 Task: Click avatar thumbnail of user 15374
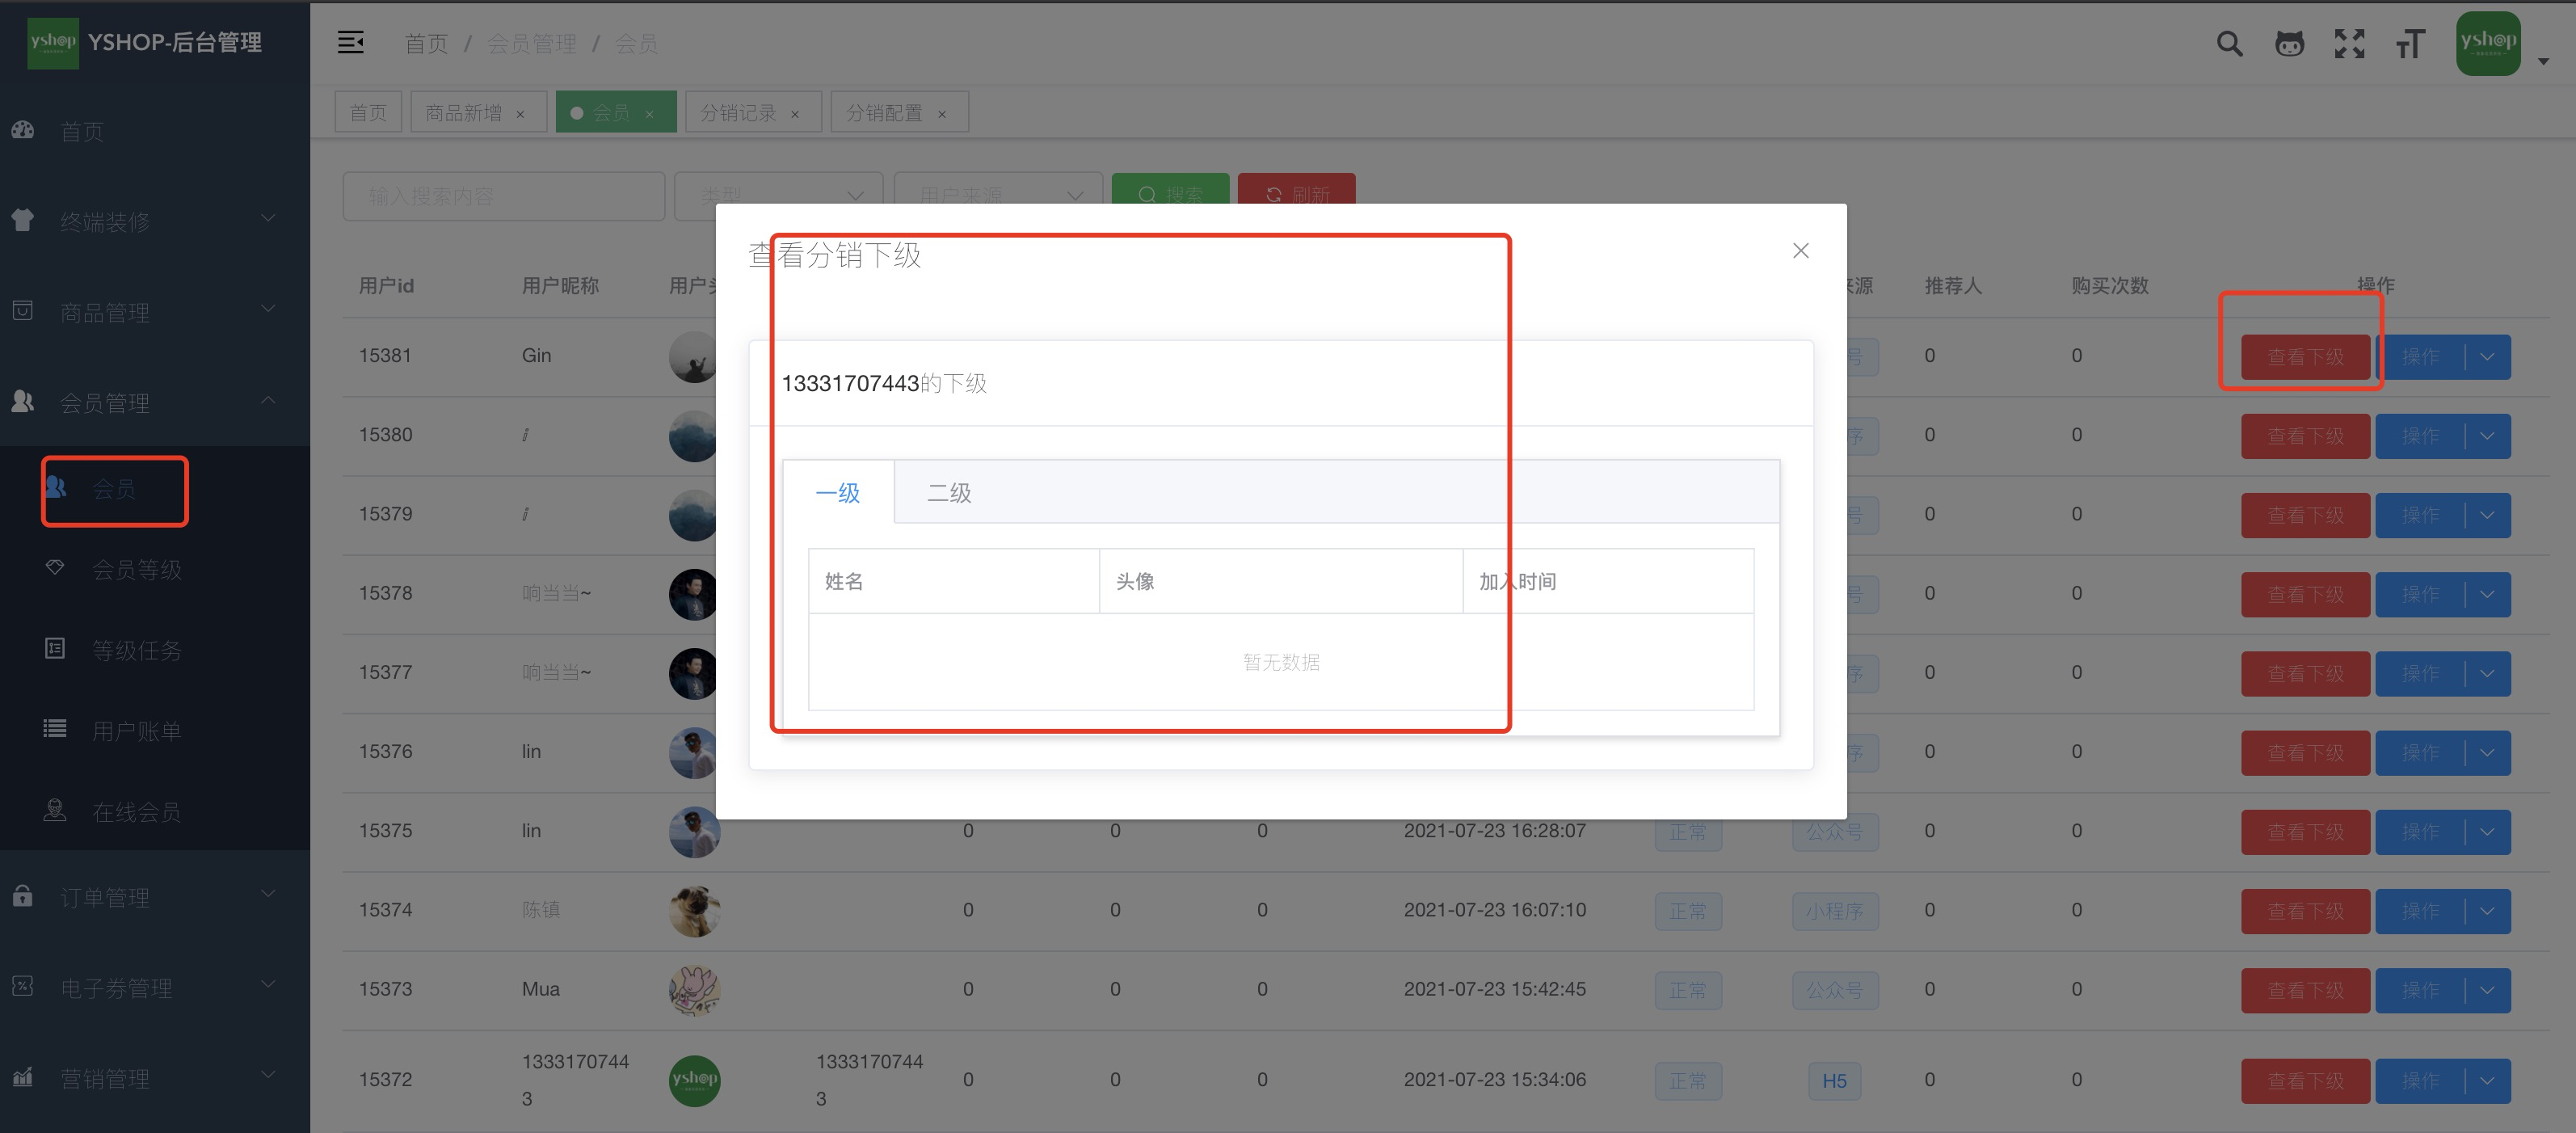coord(694,910)
